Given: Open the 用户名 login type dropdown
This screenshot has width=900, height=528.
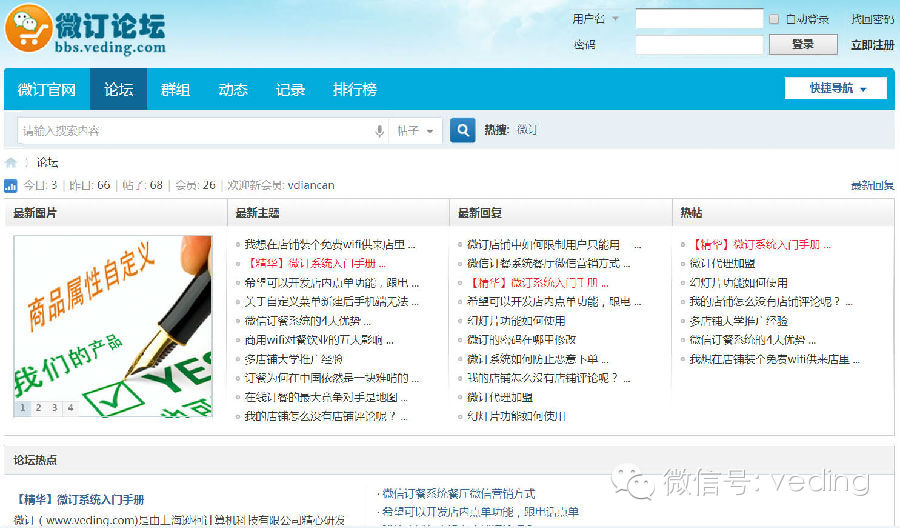Looking at the screenshot, I should [x=595, y=19].
